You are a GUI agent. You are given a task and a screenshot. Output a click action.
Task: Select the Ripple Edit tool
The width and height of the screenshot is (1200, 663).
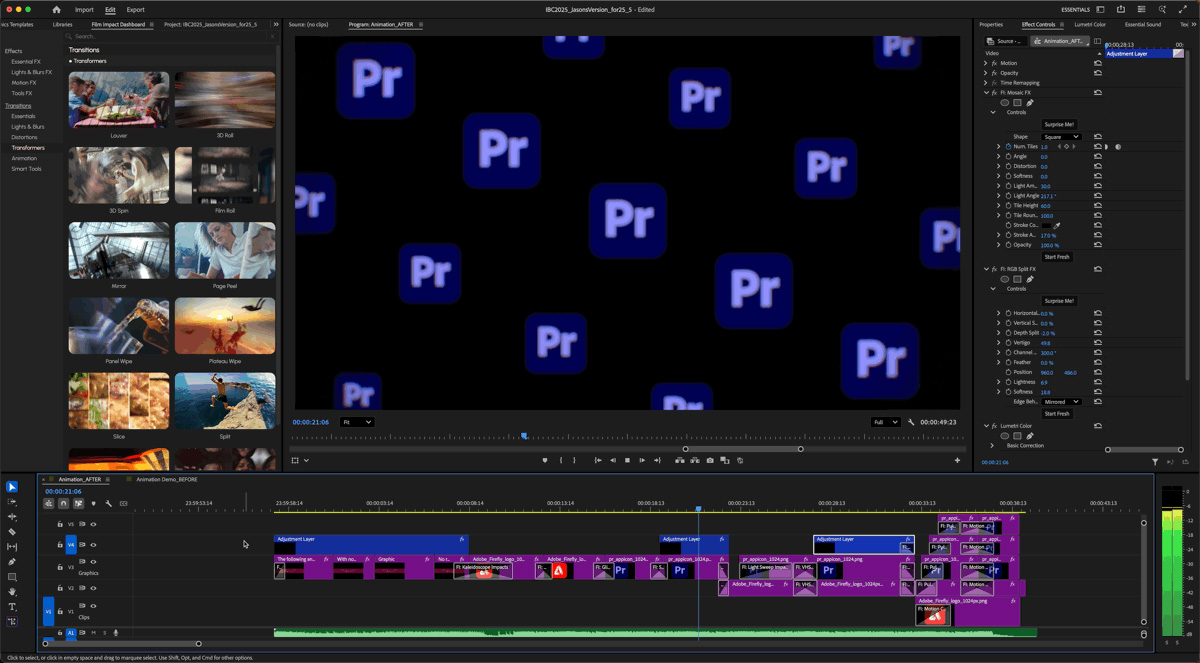pos(12,517)
